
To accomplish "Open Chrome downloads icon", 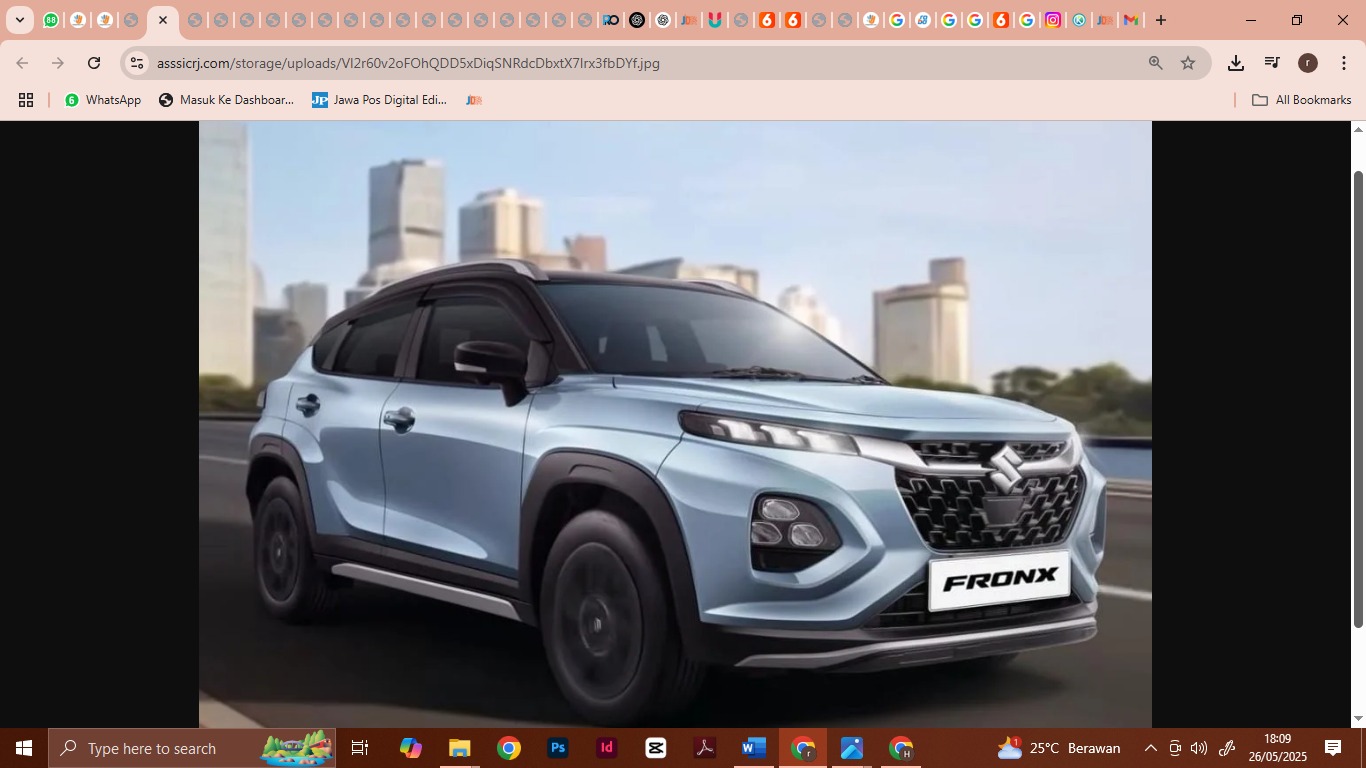I will 1236,63.
